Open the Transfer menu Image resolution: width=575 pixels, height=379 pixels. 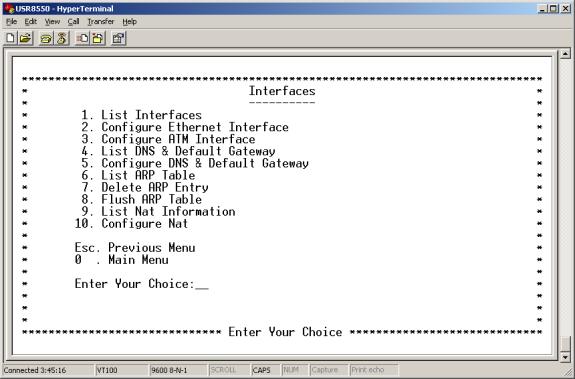click(x=100, y=22)
